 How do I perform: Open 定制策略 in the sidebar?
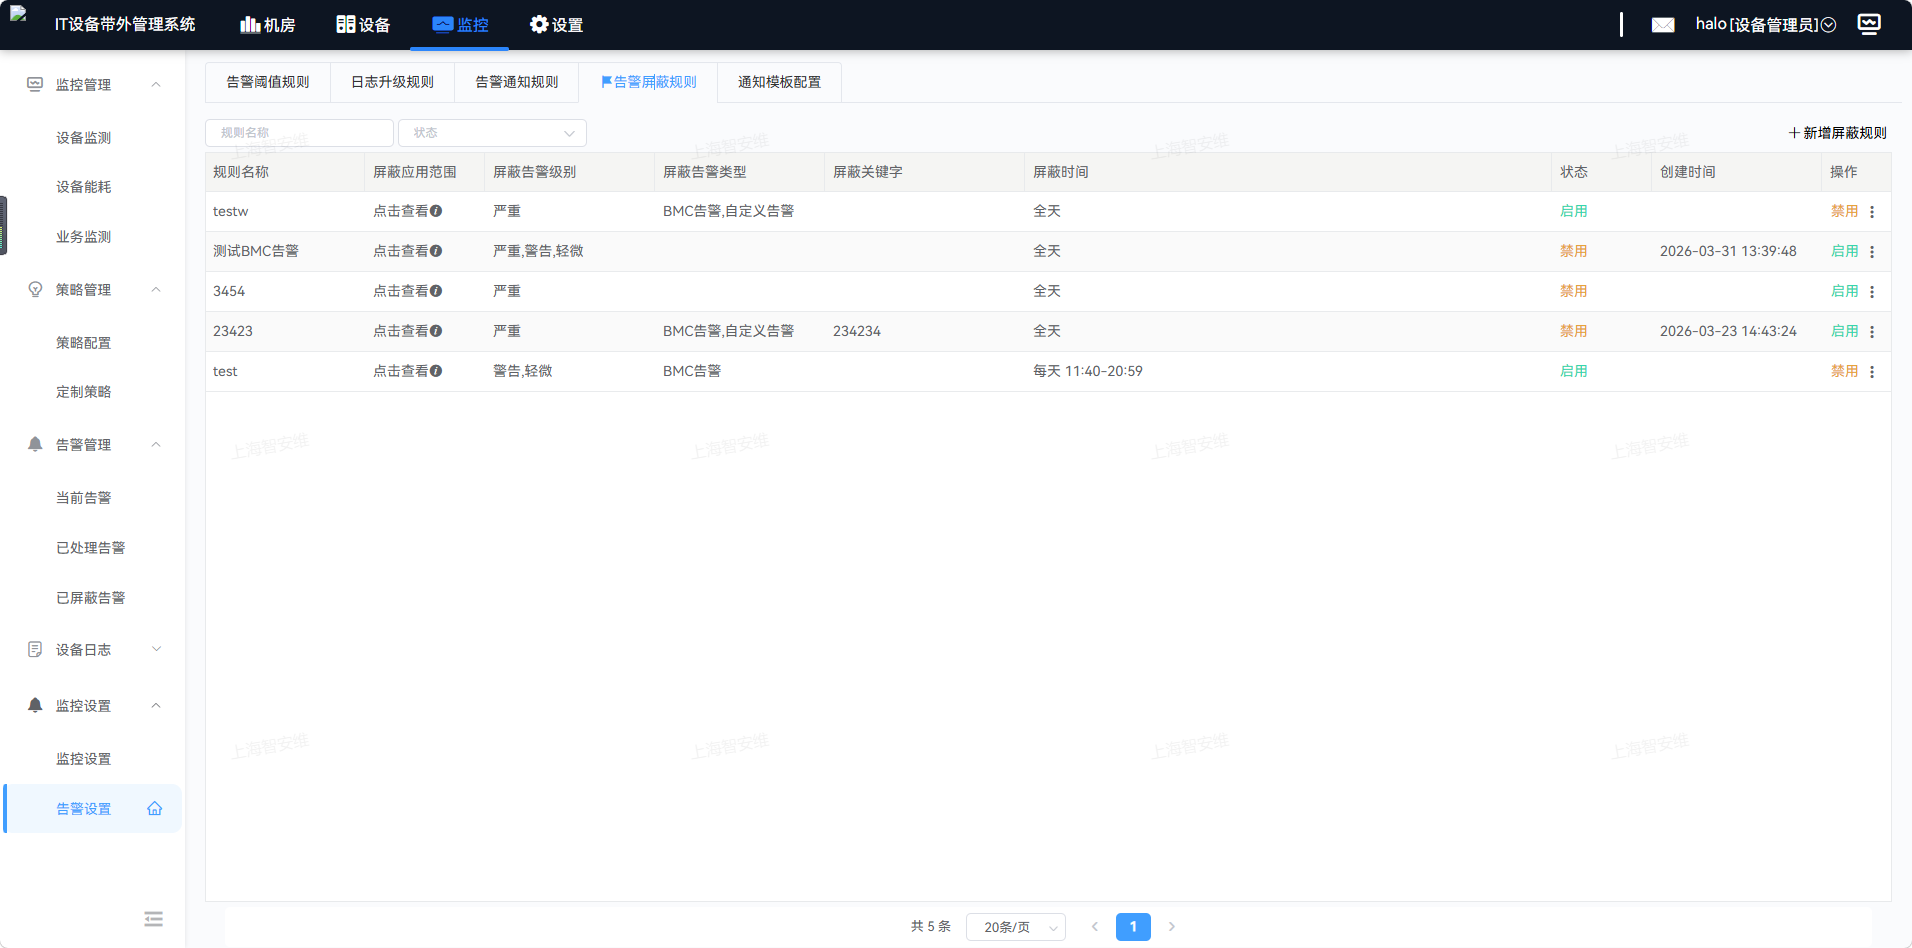tap(84, 392)
